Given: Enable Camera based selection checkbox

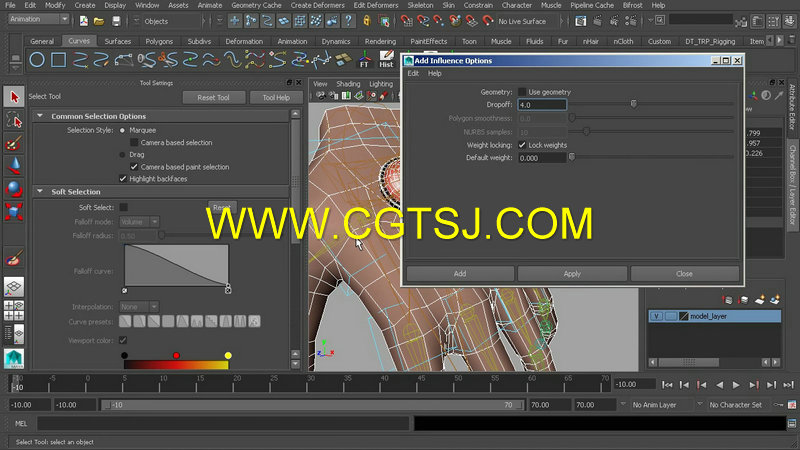Looking at the screenshot, I should coord(134,142).
